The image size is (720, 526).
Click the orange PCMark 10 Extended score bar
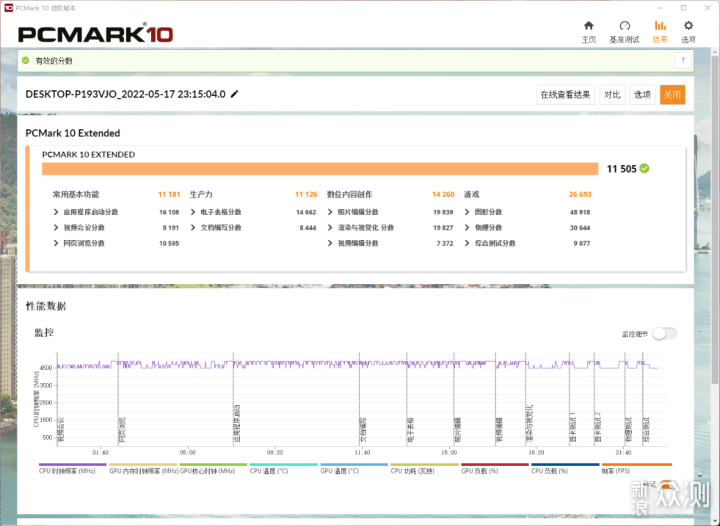[320, 168]
